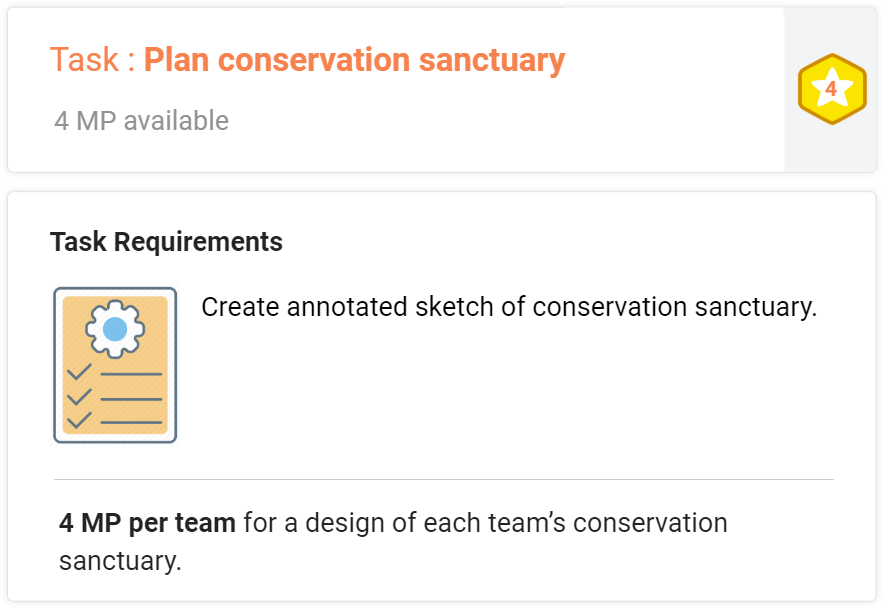Click 'Create annotated sketch of conservation sanctuary' text
Screen dimensions: 885x608
509,308
